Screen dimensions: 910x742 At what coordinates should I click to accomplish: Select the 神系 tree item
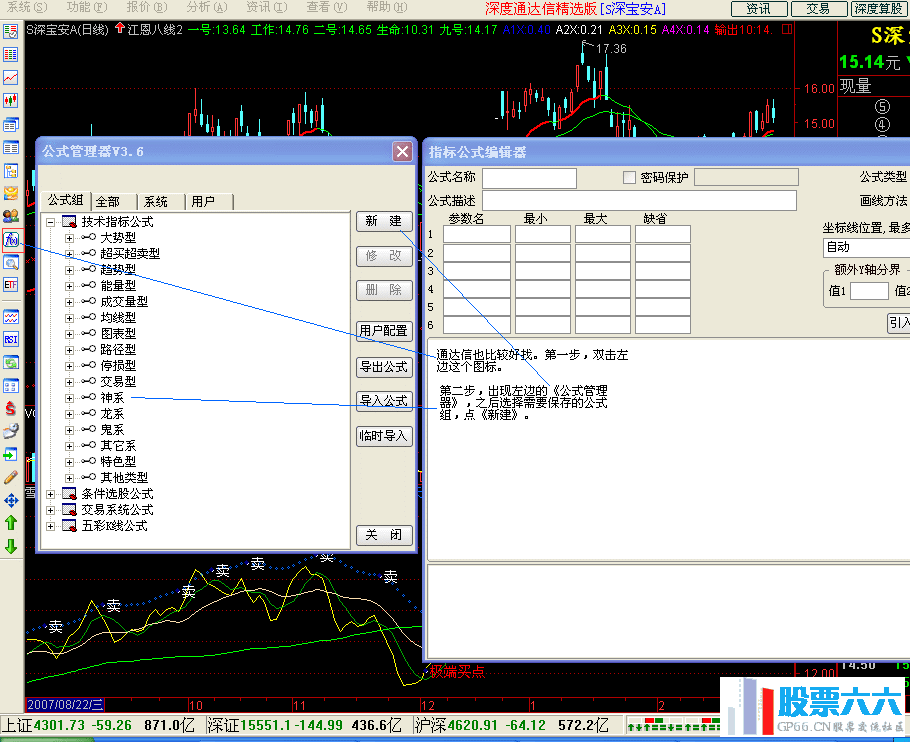(112, 398)
